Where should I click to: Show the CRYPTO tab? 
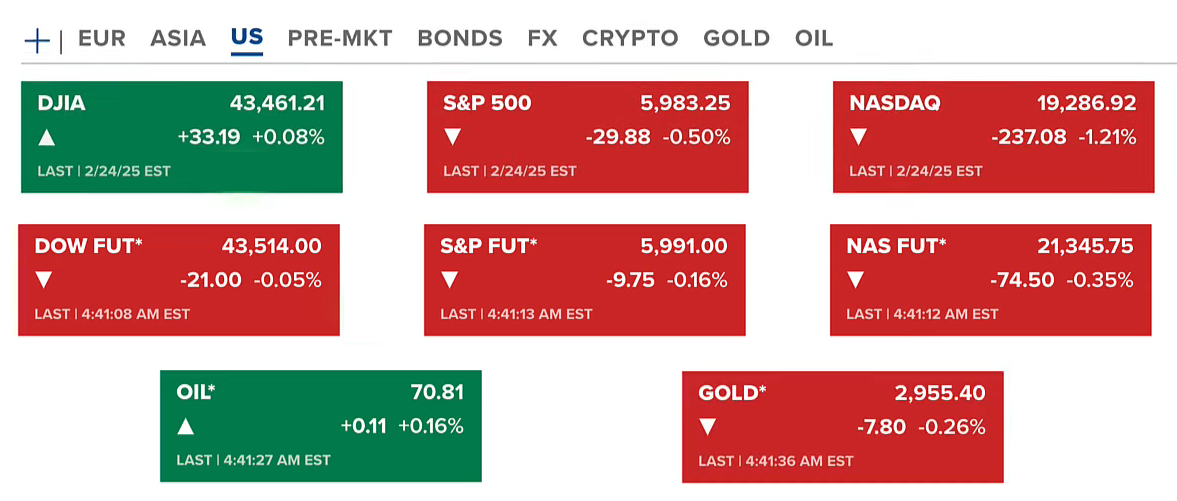[x=630, y=39]
